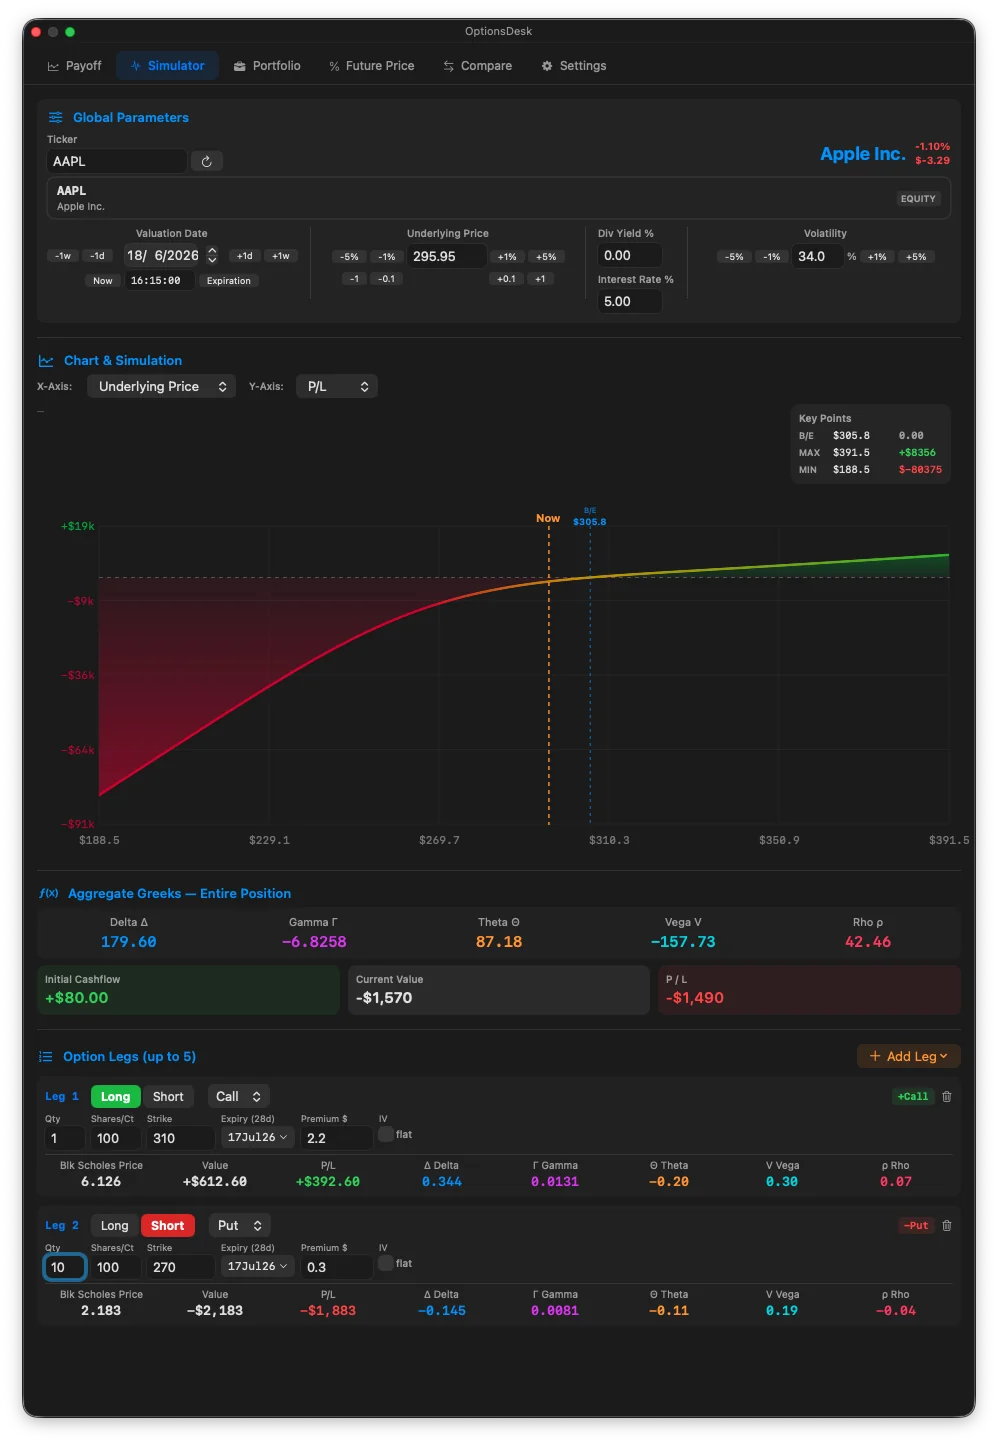The image size is (998, 1444).
Task: Click the +1d valuation date button
Action: [x=244, y=256]
